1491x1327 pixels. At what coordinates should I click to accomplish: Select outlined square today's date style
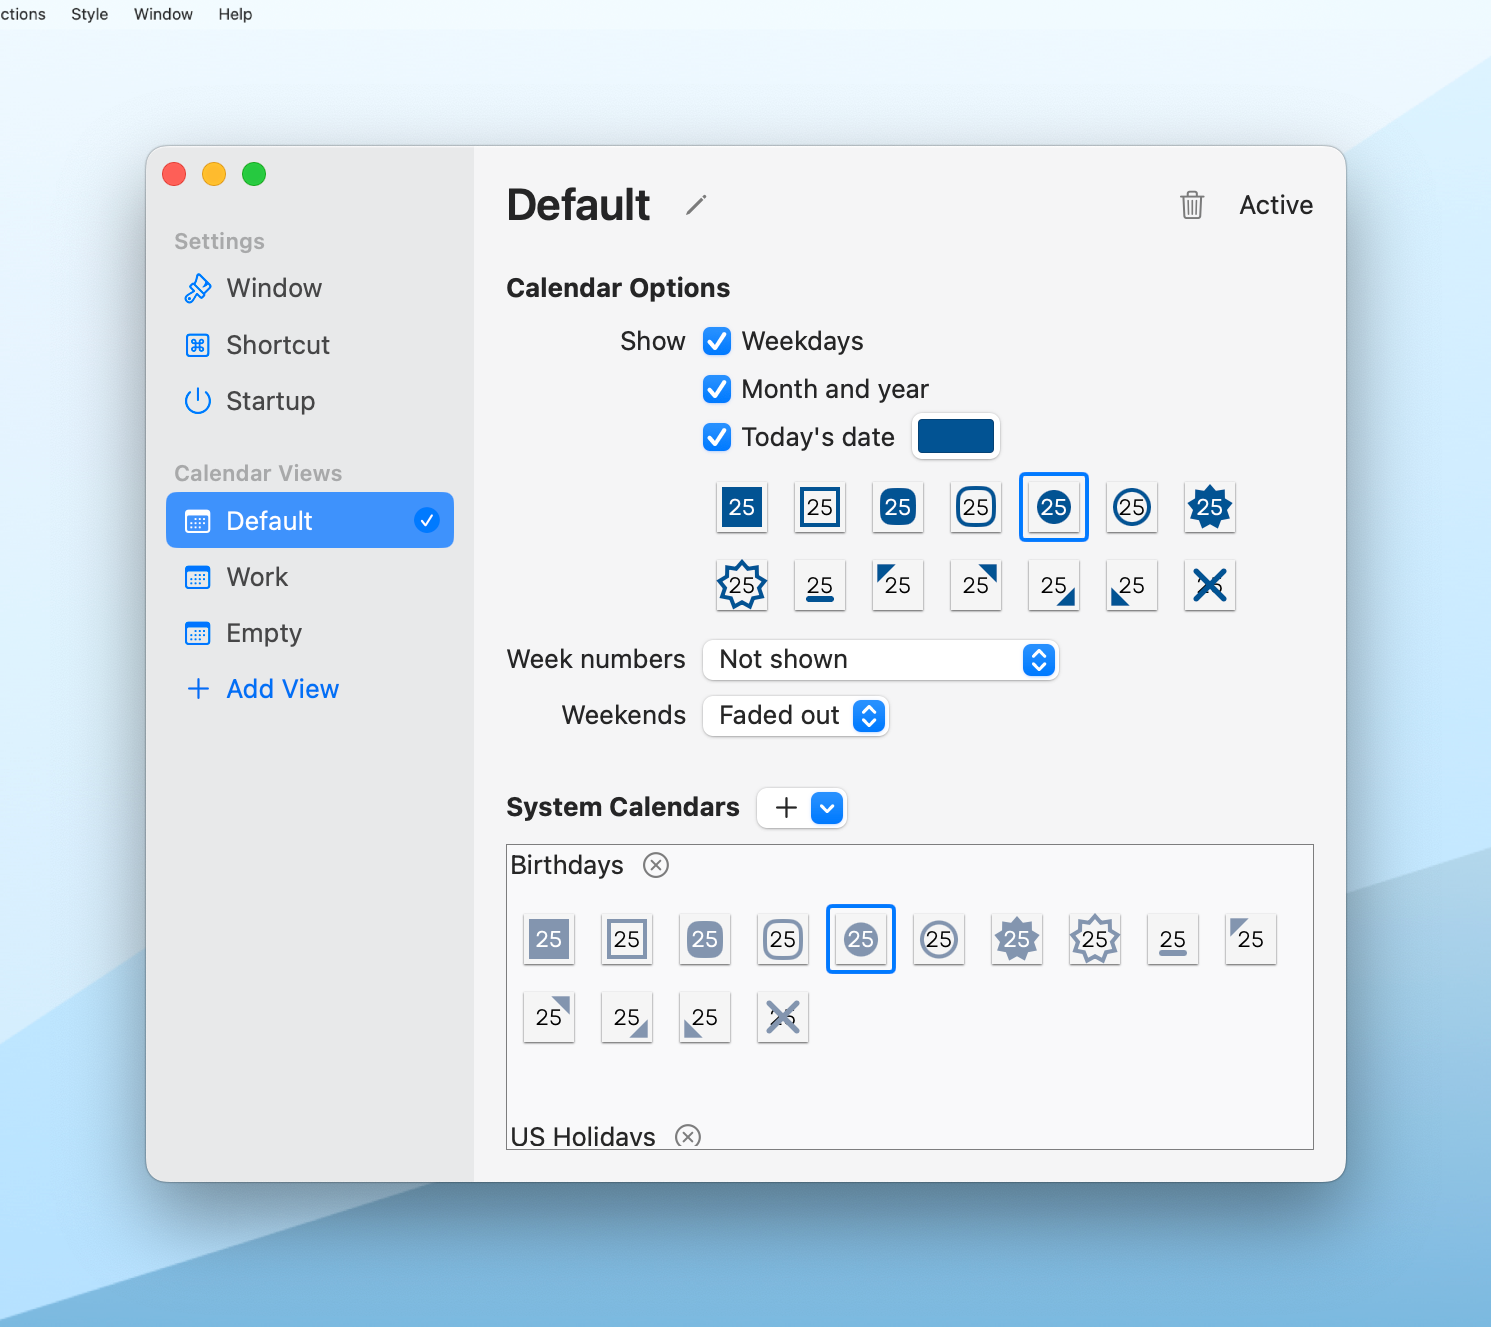pos(820,507)
